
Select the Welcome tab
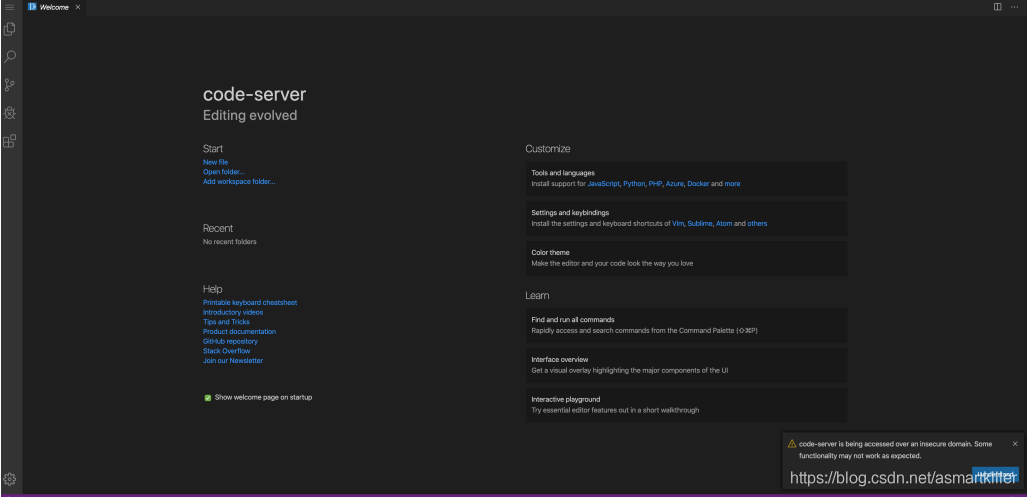click(x=54, y=7)
